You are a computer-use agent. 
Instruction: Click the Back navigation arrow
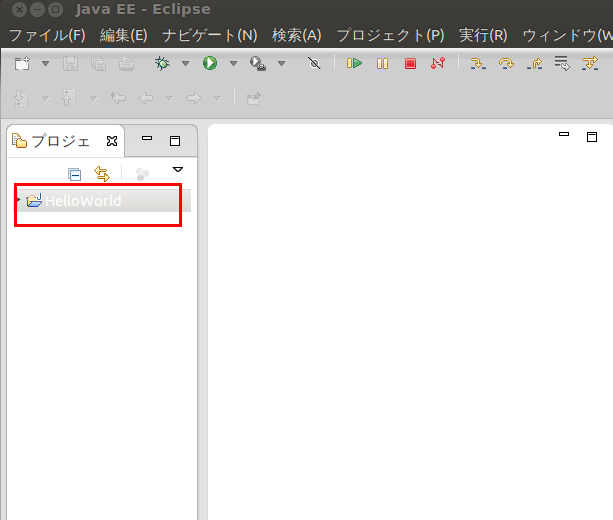coord(146,98)
